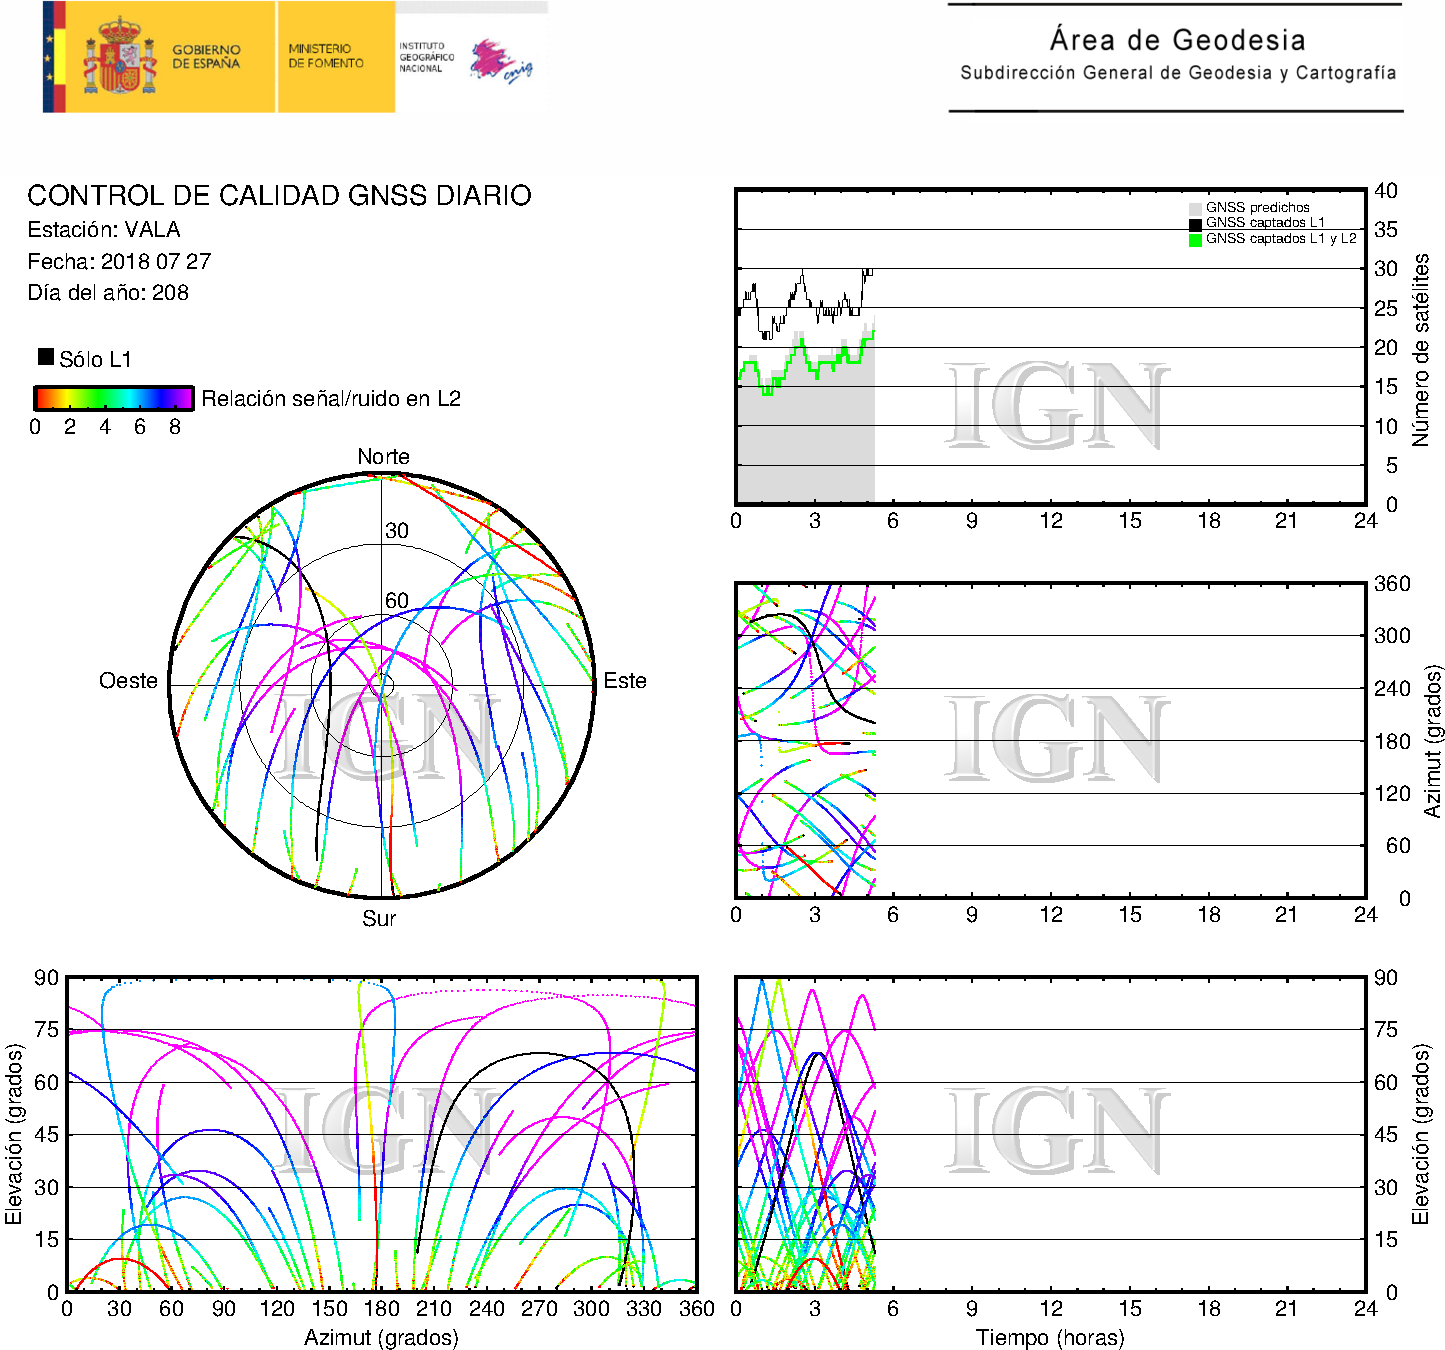Viewport: 1445px width, 1350px height.
Task: Click Subdirección General de Geodesia y Cartografía
Action: tap(1177, 73)
